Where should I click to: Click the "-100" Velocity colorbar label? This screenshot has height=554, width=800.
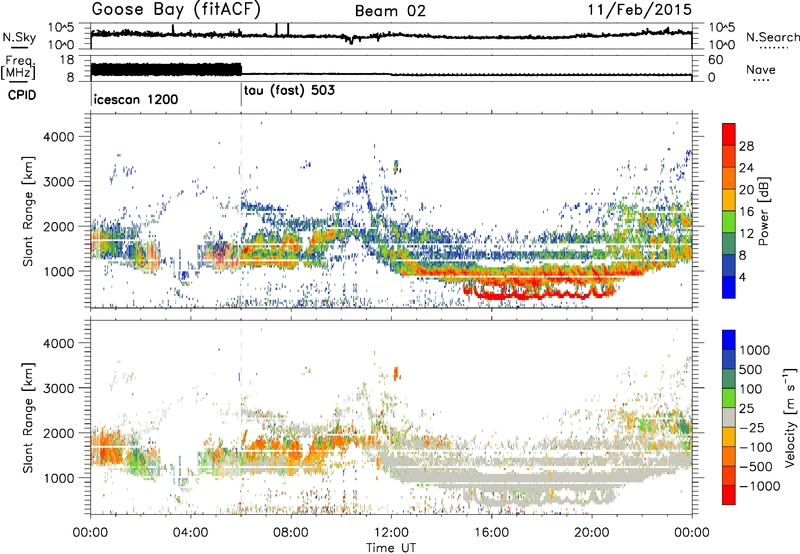click(756, 447)
